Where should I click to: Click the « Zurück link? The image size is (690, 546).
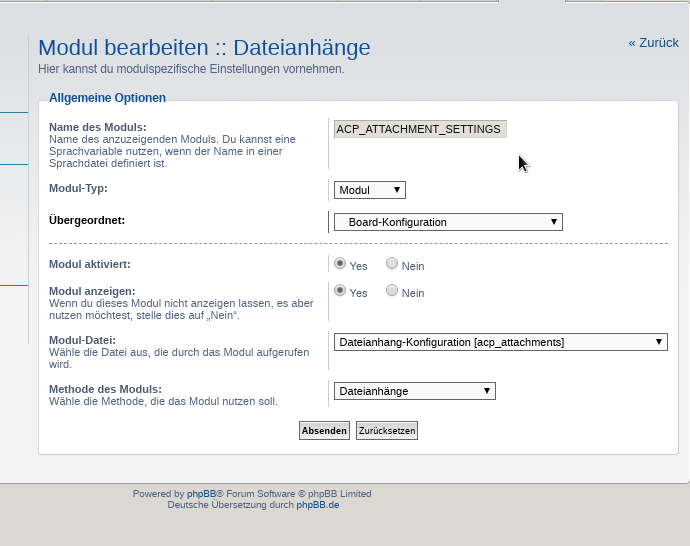coord(653,43)
